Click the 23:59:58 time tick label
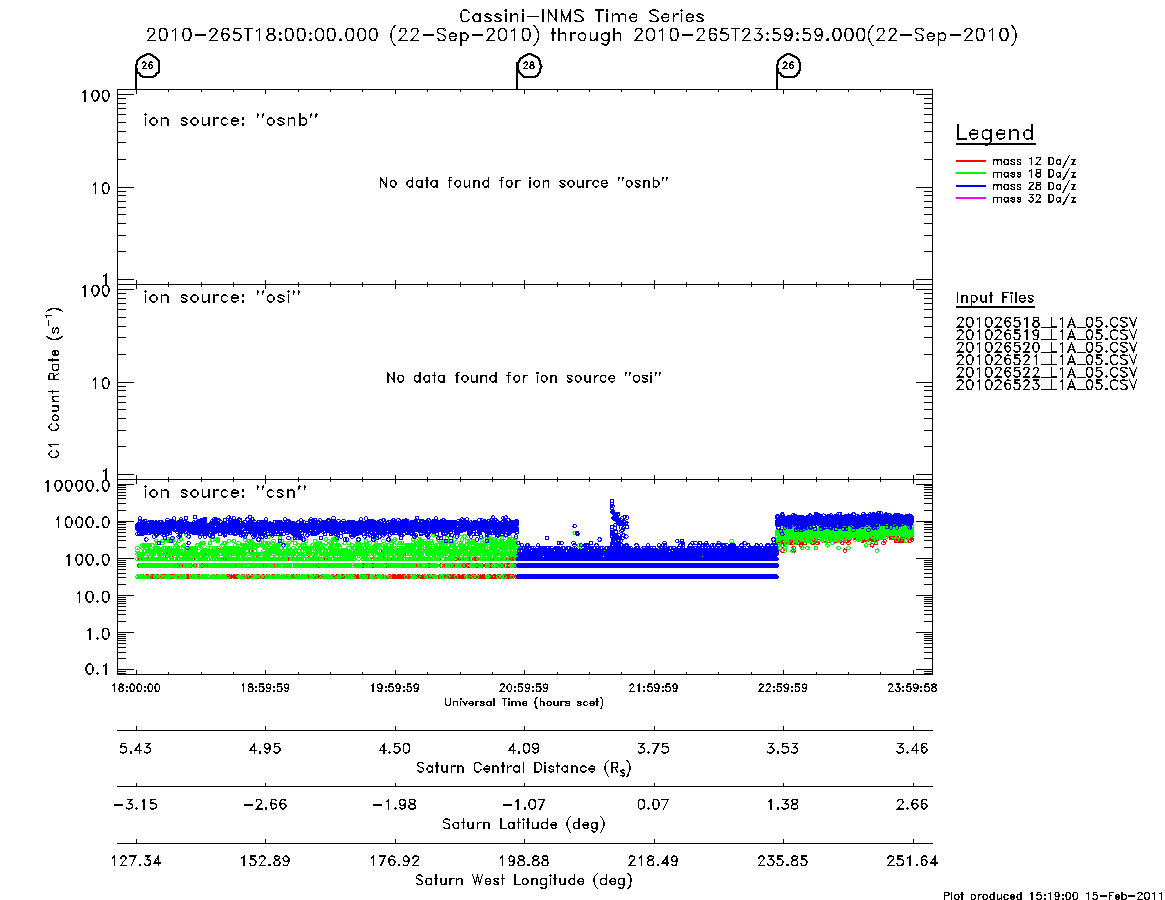1165x900 pixels. click(912, 688)
